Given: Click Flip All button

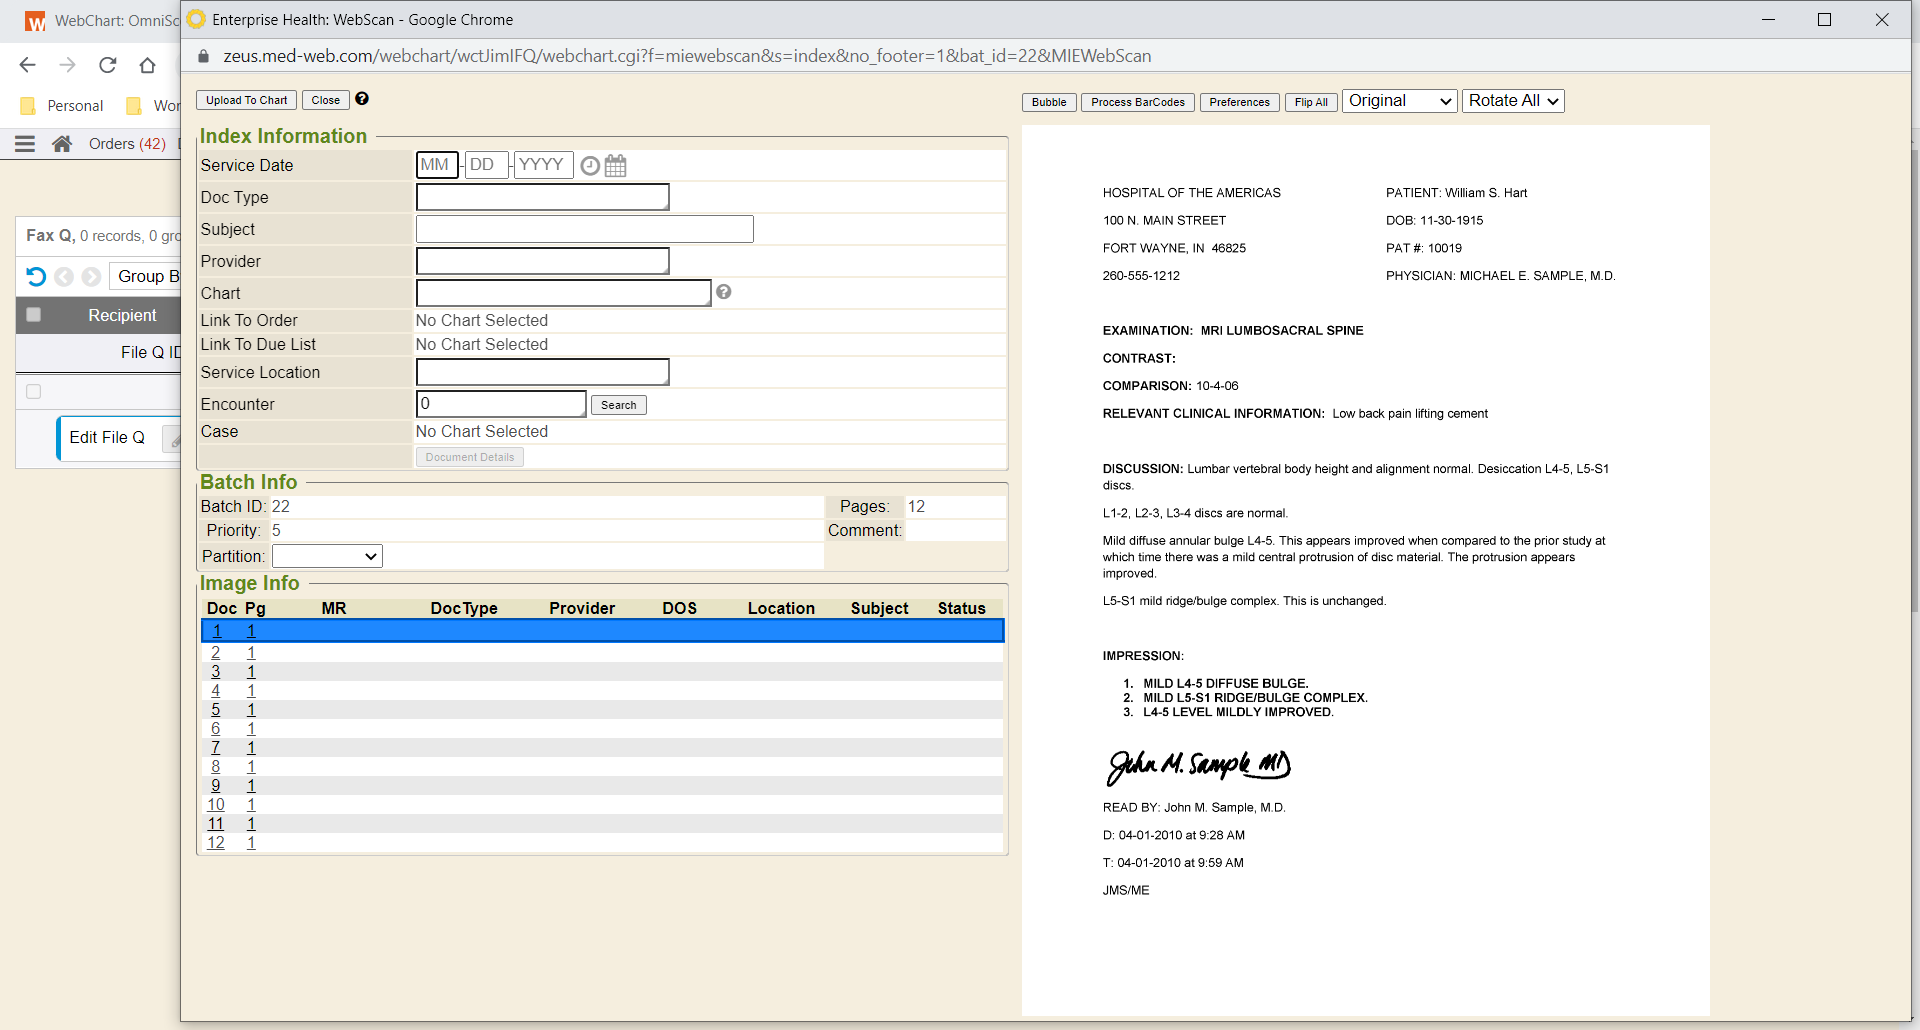Looking at the screenshot, I should click(1311, 102).
